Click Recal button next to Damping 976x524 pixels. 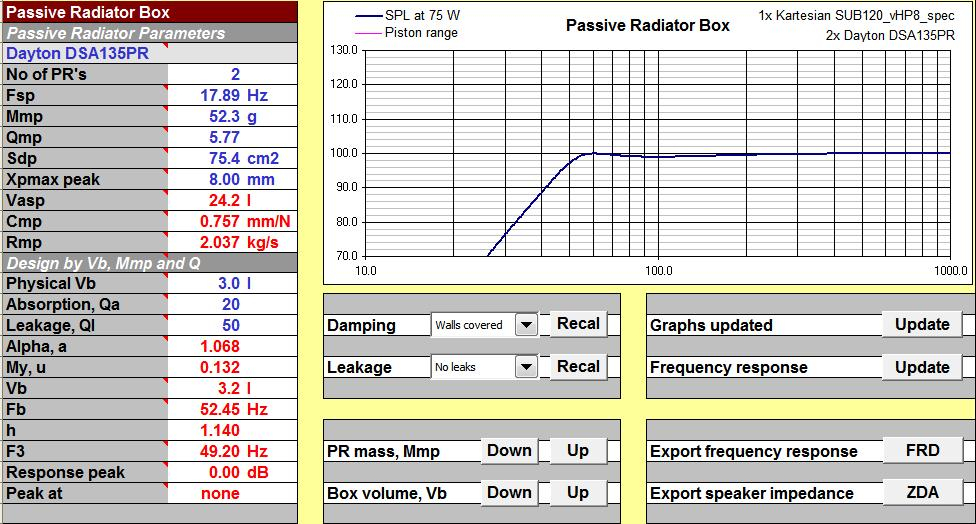click(578, 324)
